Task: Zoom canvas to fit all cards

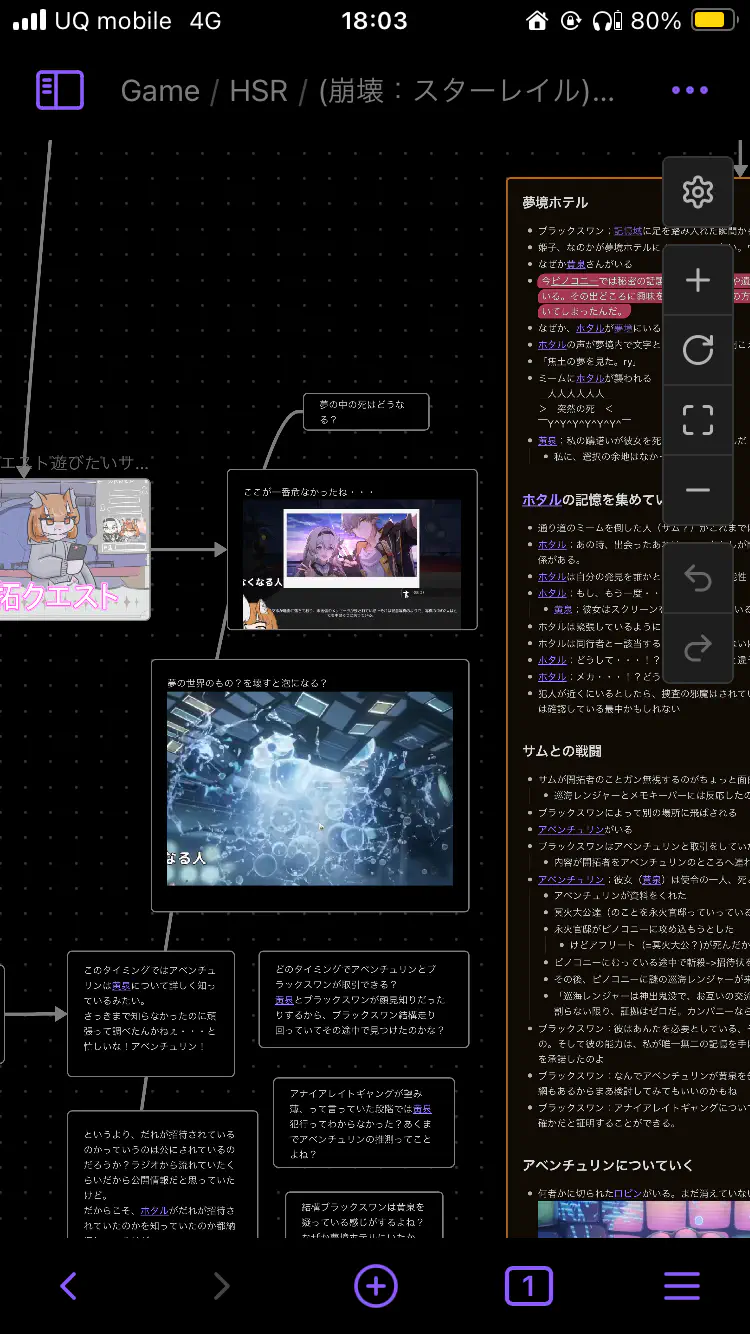Action: tap(697, 420)
